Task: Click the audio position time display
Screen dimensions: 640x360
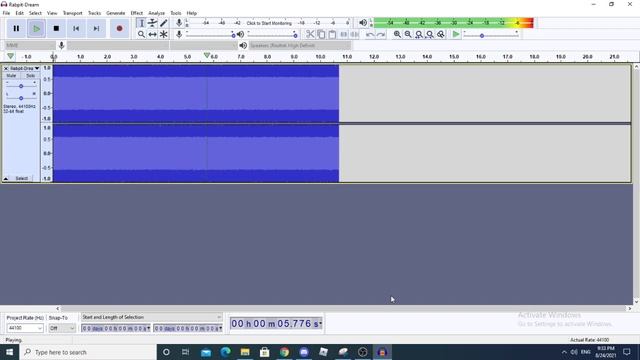Action: (x=276, y=324)
